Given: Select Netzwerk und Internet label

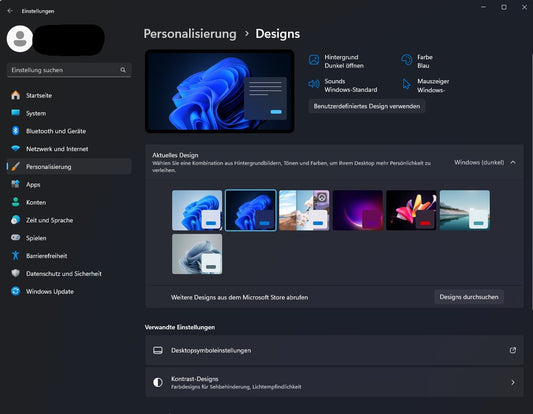Looking at the screenshot, I should 57,149.
